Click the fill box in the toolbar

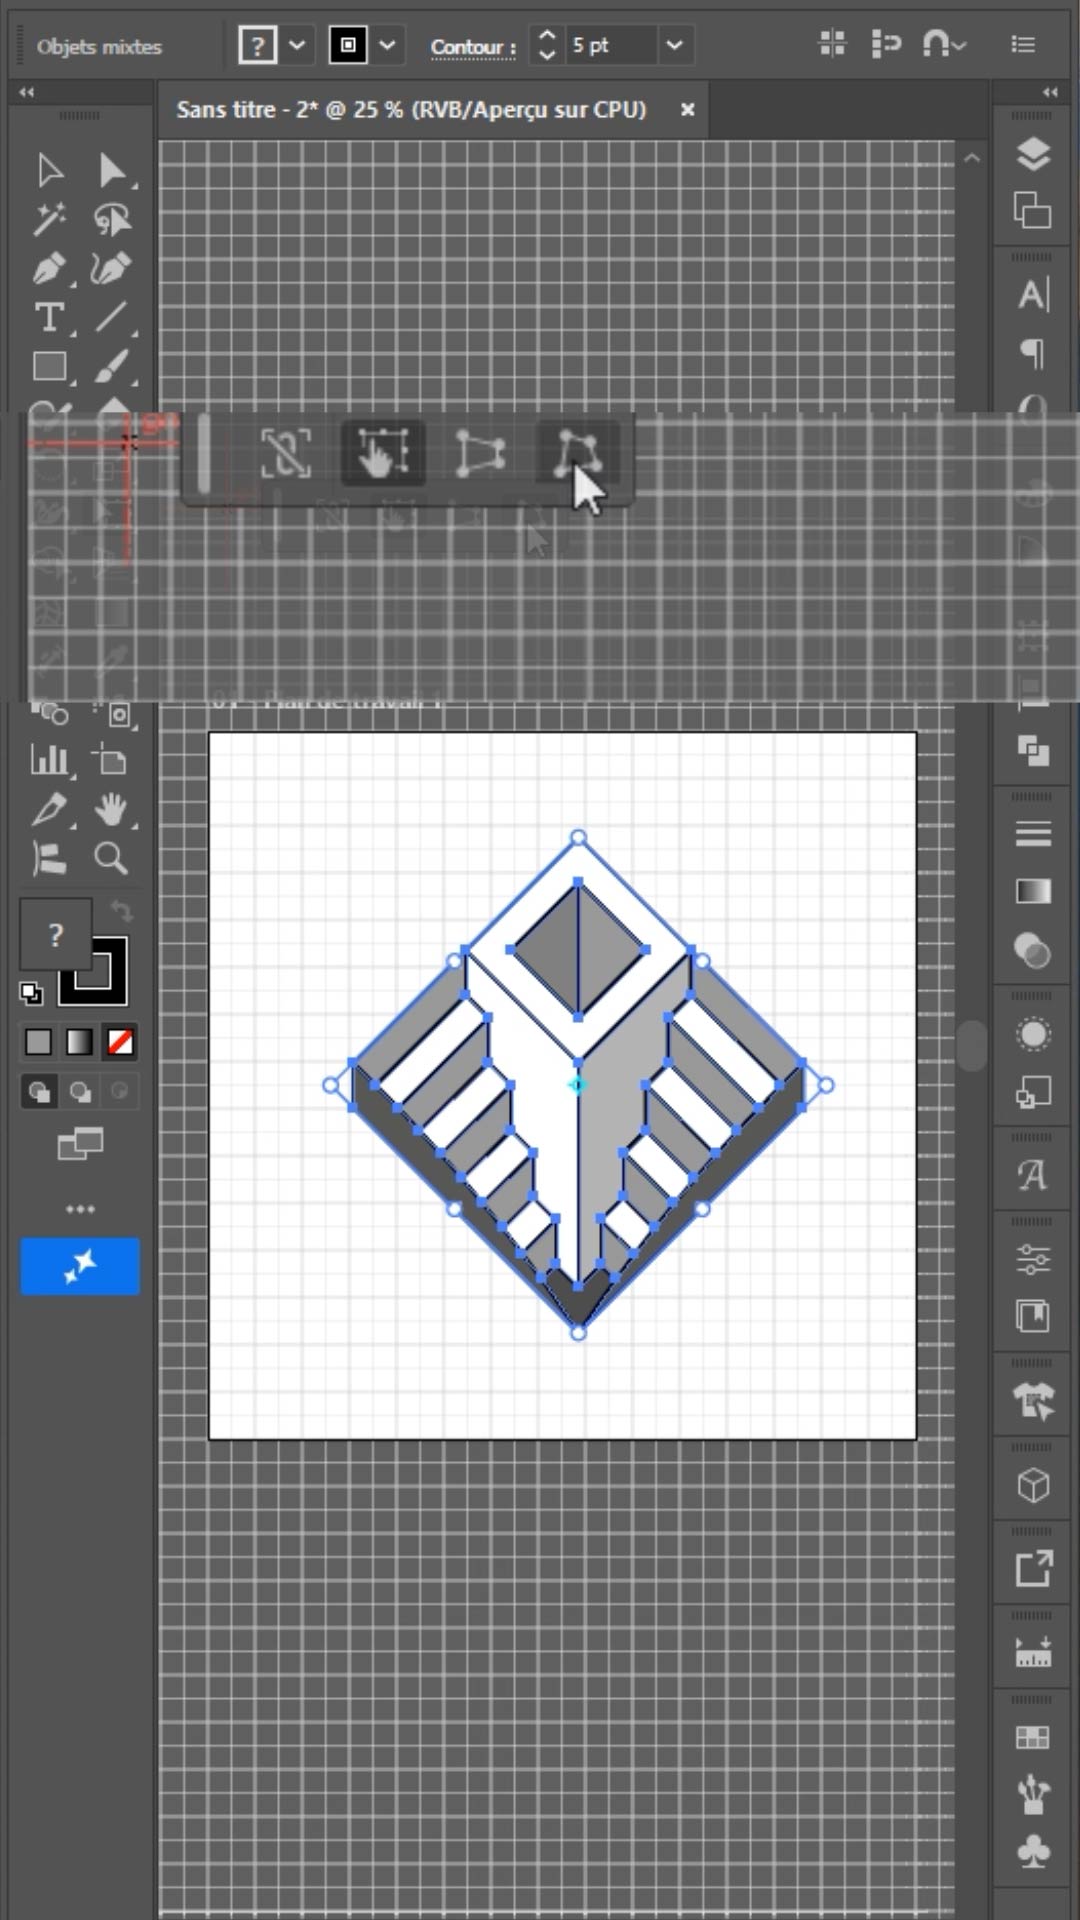point(56,934)
